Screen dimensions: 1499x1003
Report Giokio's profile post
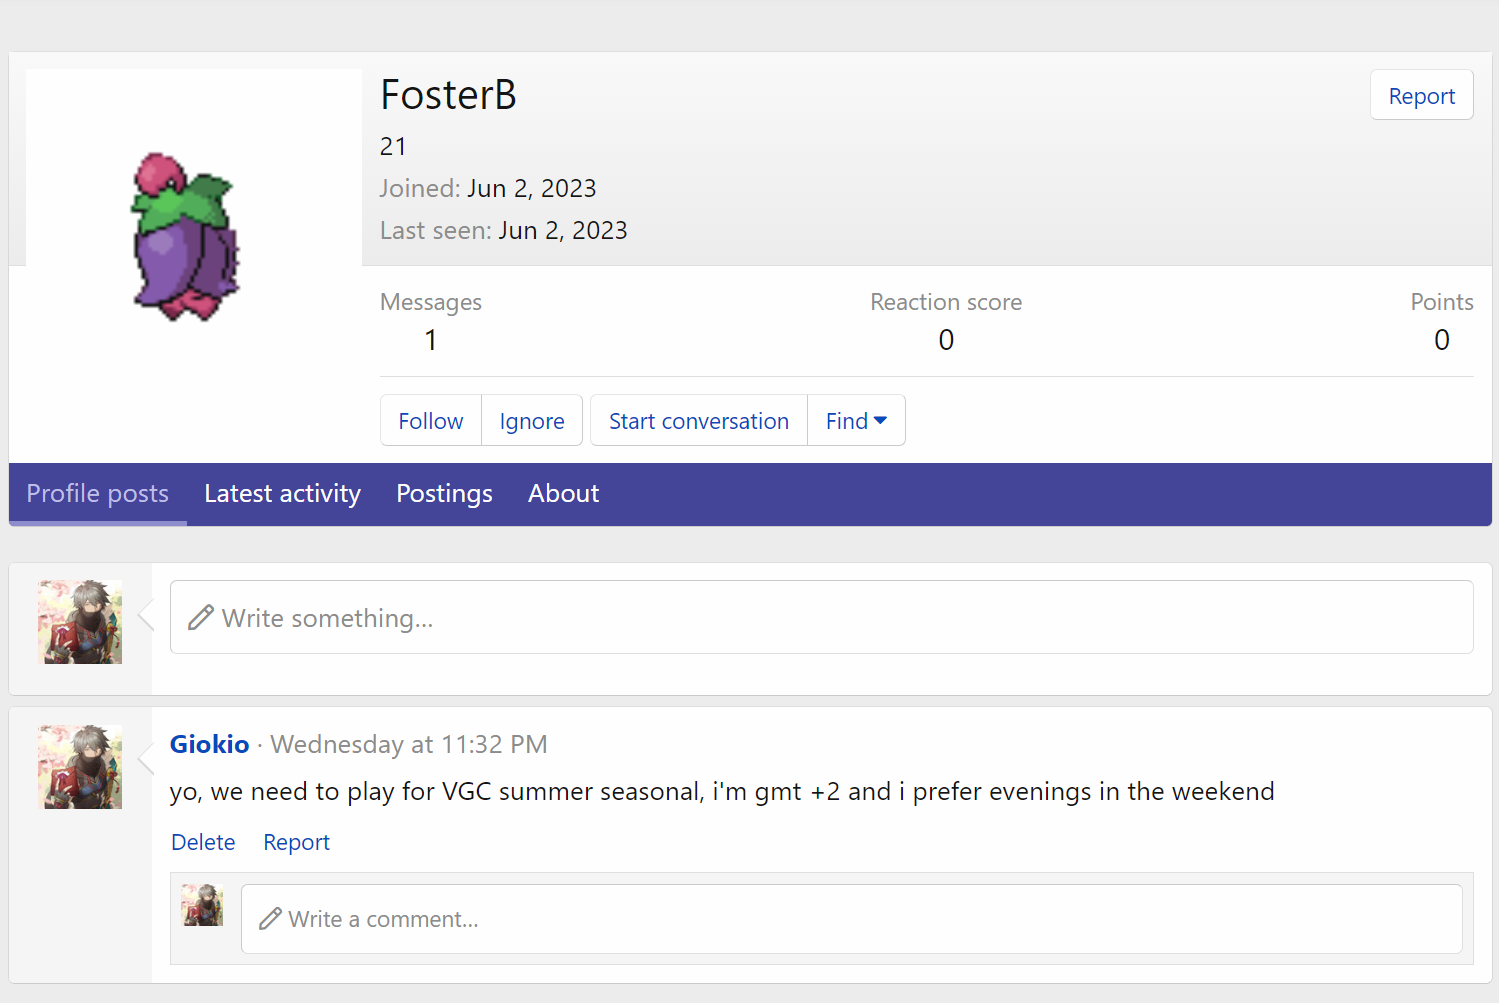[296, 842]
